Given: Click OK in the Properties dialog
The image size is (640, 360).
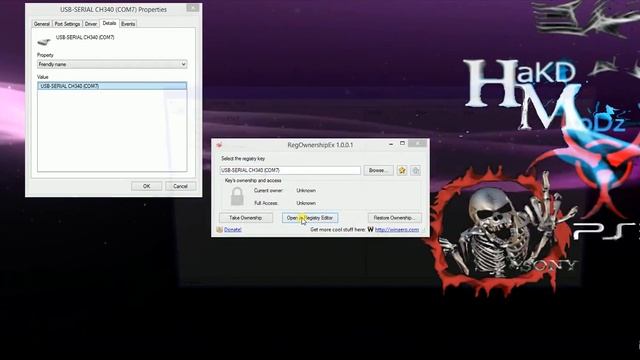Looking at the screenshot, I should coord(147,186).
